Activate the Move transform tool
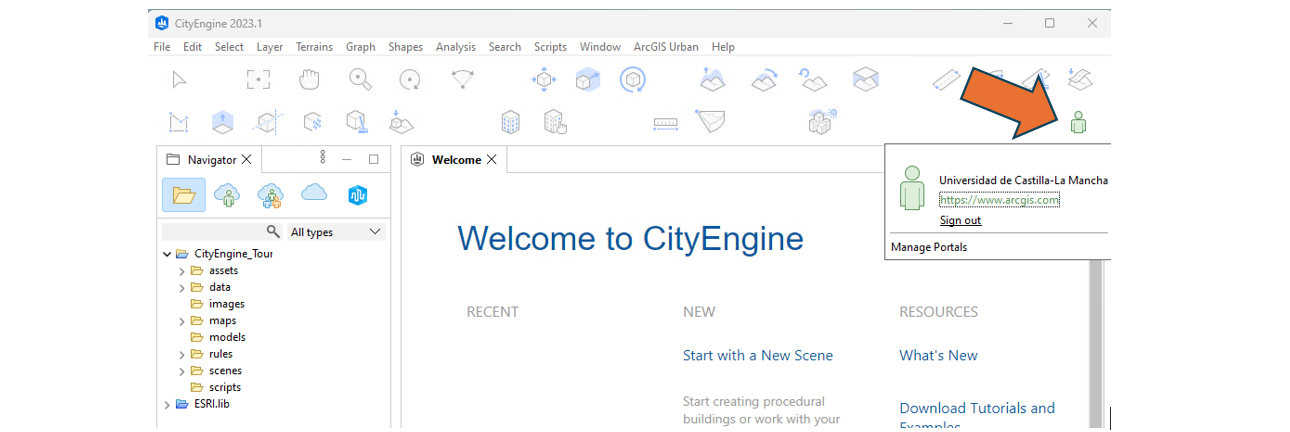1290x432 pixels. point(543,79)
